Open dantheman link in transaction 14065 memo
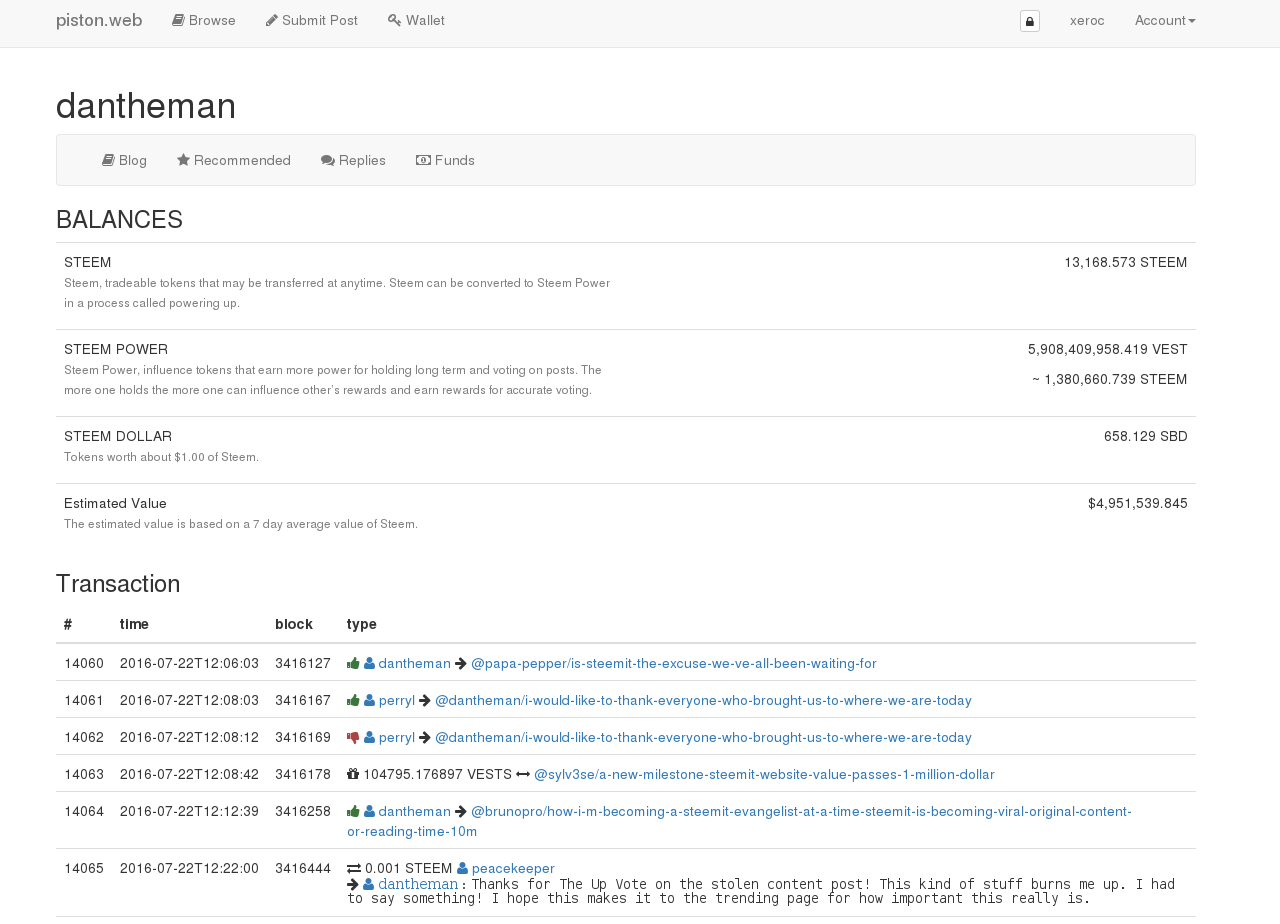This screenshot has height=924, width=1280. coord(418,884)
